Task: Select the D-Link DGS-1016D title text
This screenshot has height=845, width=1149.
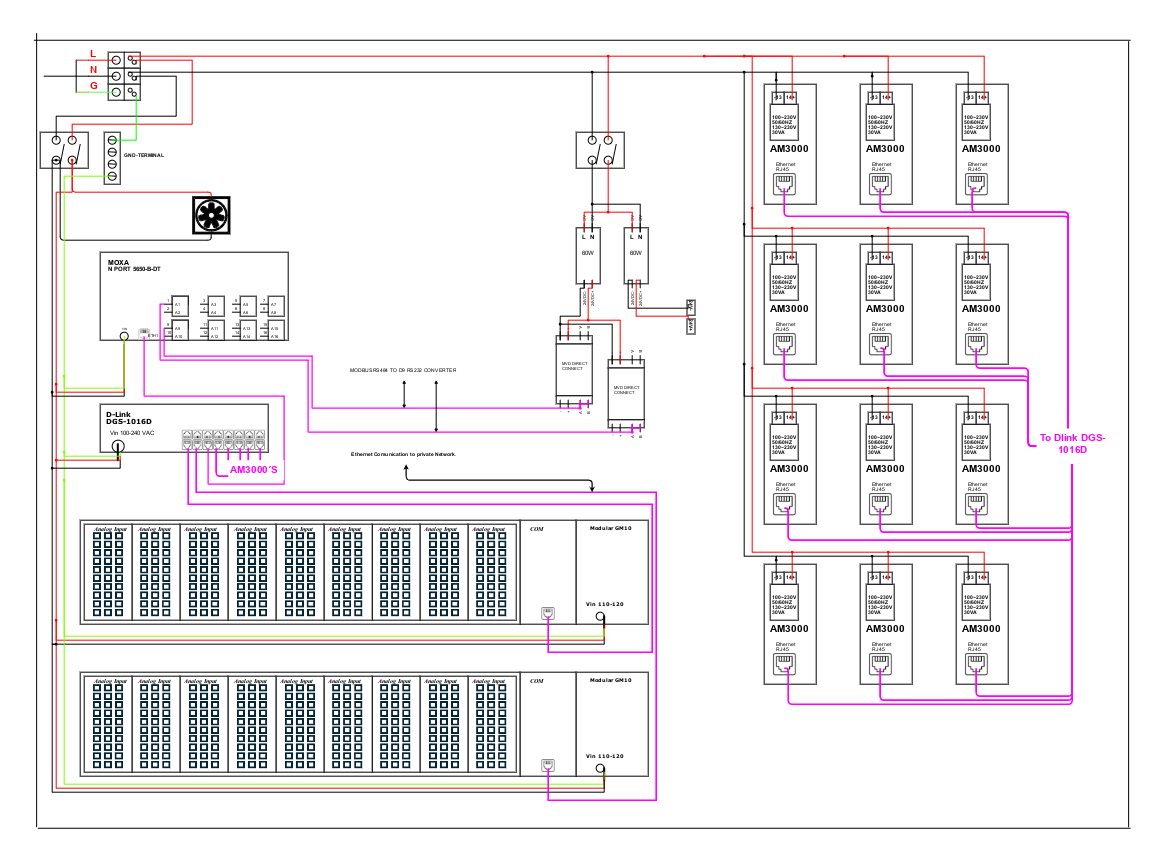Action: (x=128, y=418)
